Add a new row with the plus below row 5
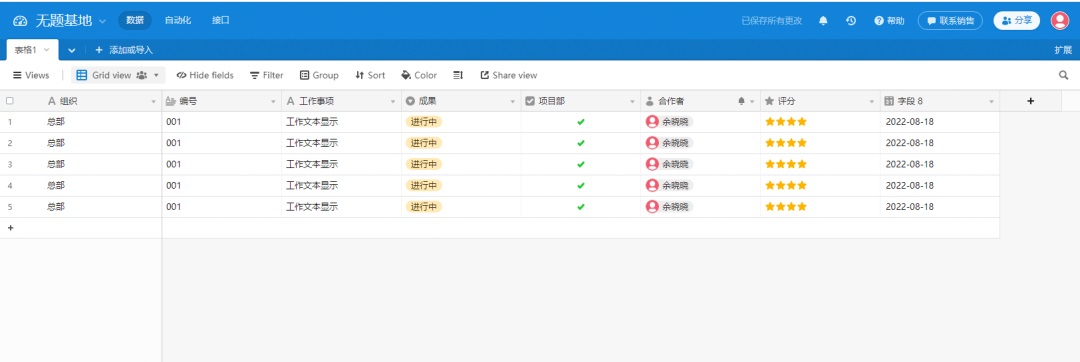Screen dimensions: 1080x362 click(x=10, y=227)
